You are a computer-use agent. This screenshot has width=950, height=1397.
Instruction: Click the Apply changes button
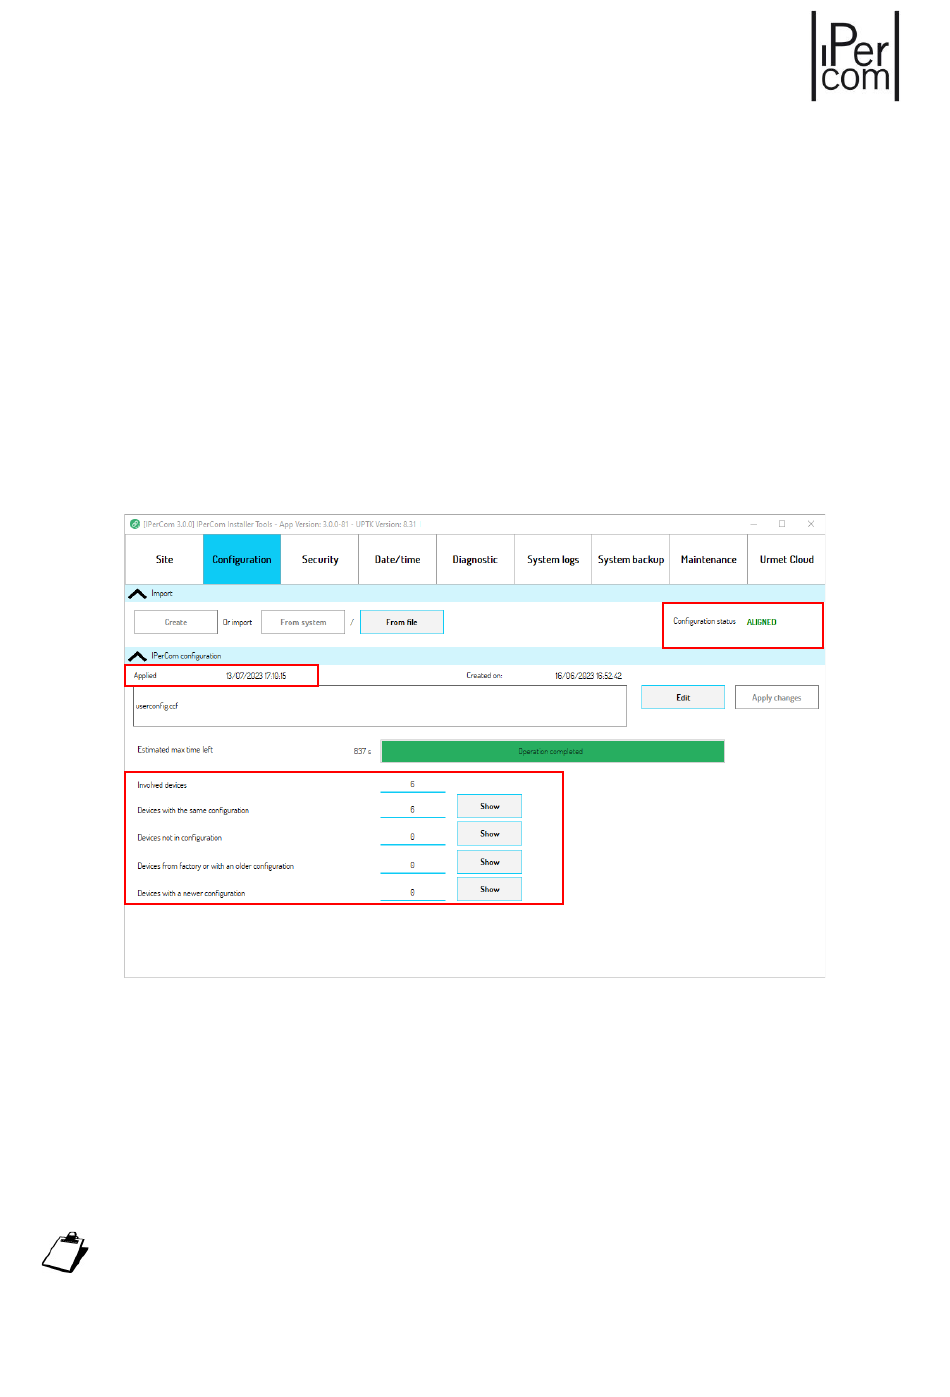click(776, 698)
